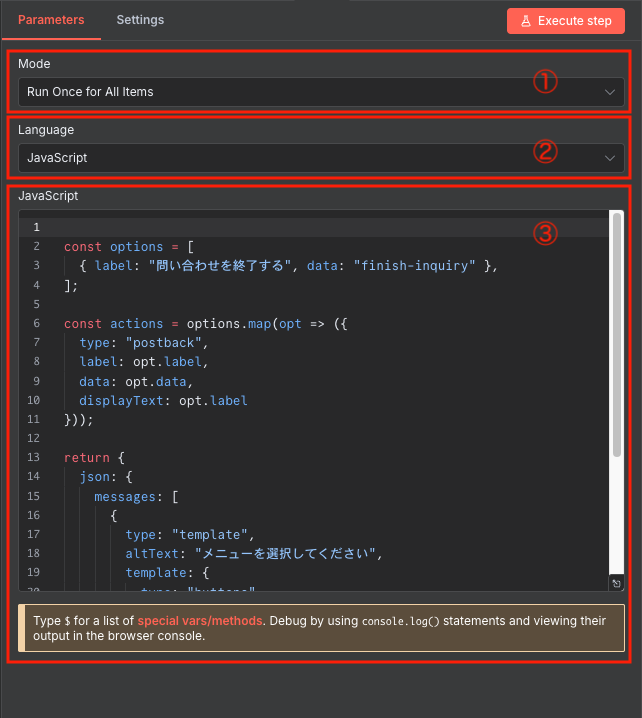Viewport: 642px width, 718px height.
Task: Click the label text 問い合わせを終了する
Action: [x=220, y=266]
